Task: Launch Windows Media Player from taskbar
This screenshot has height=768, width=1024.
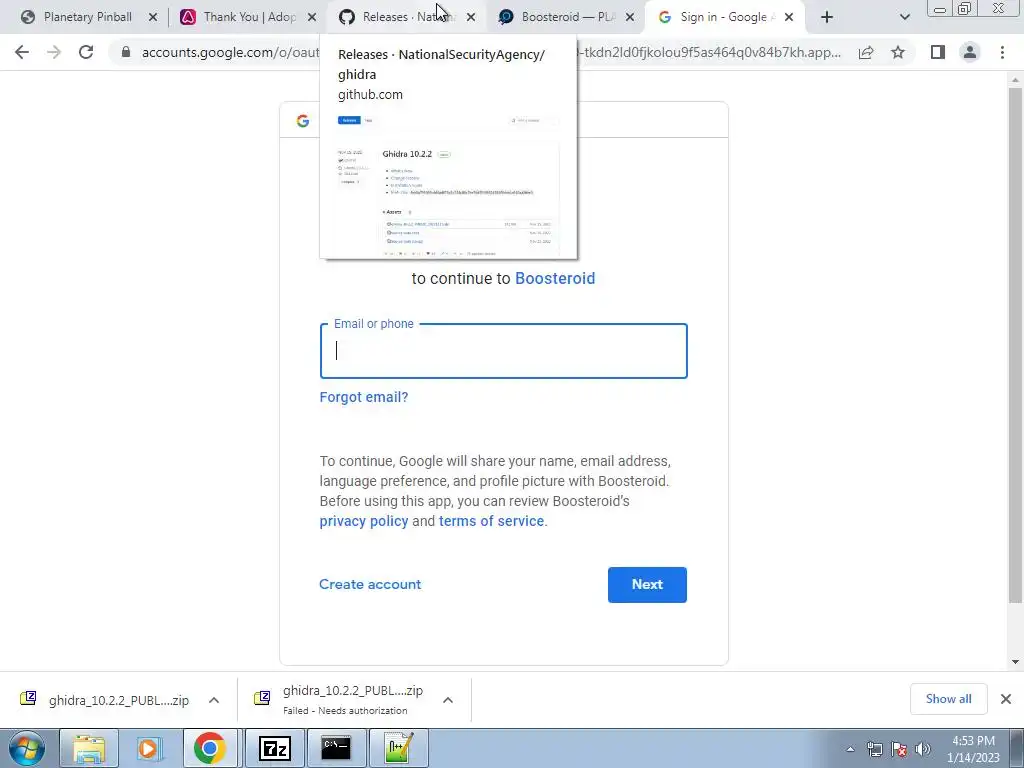Action: tap(149, 748)
